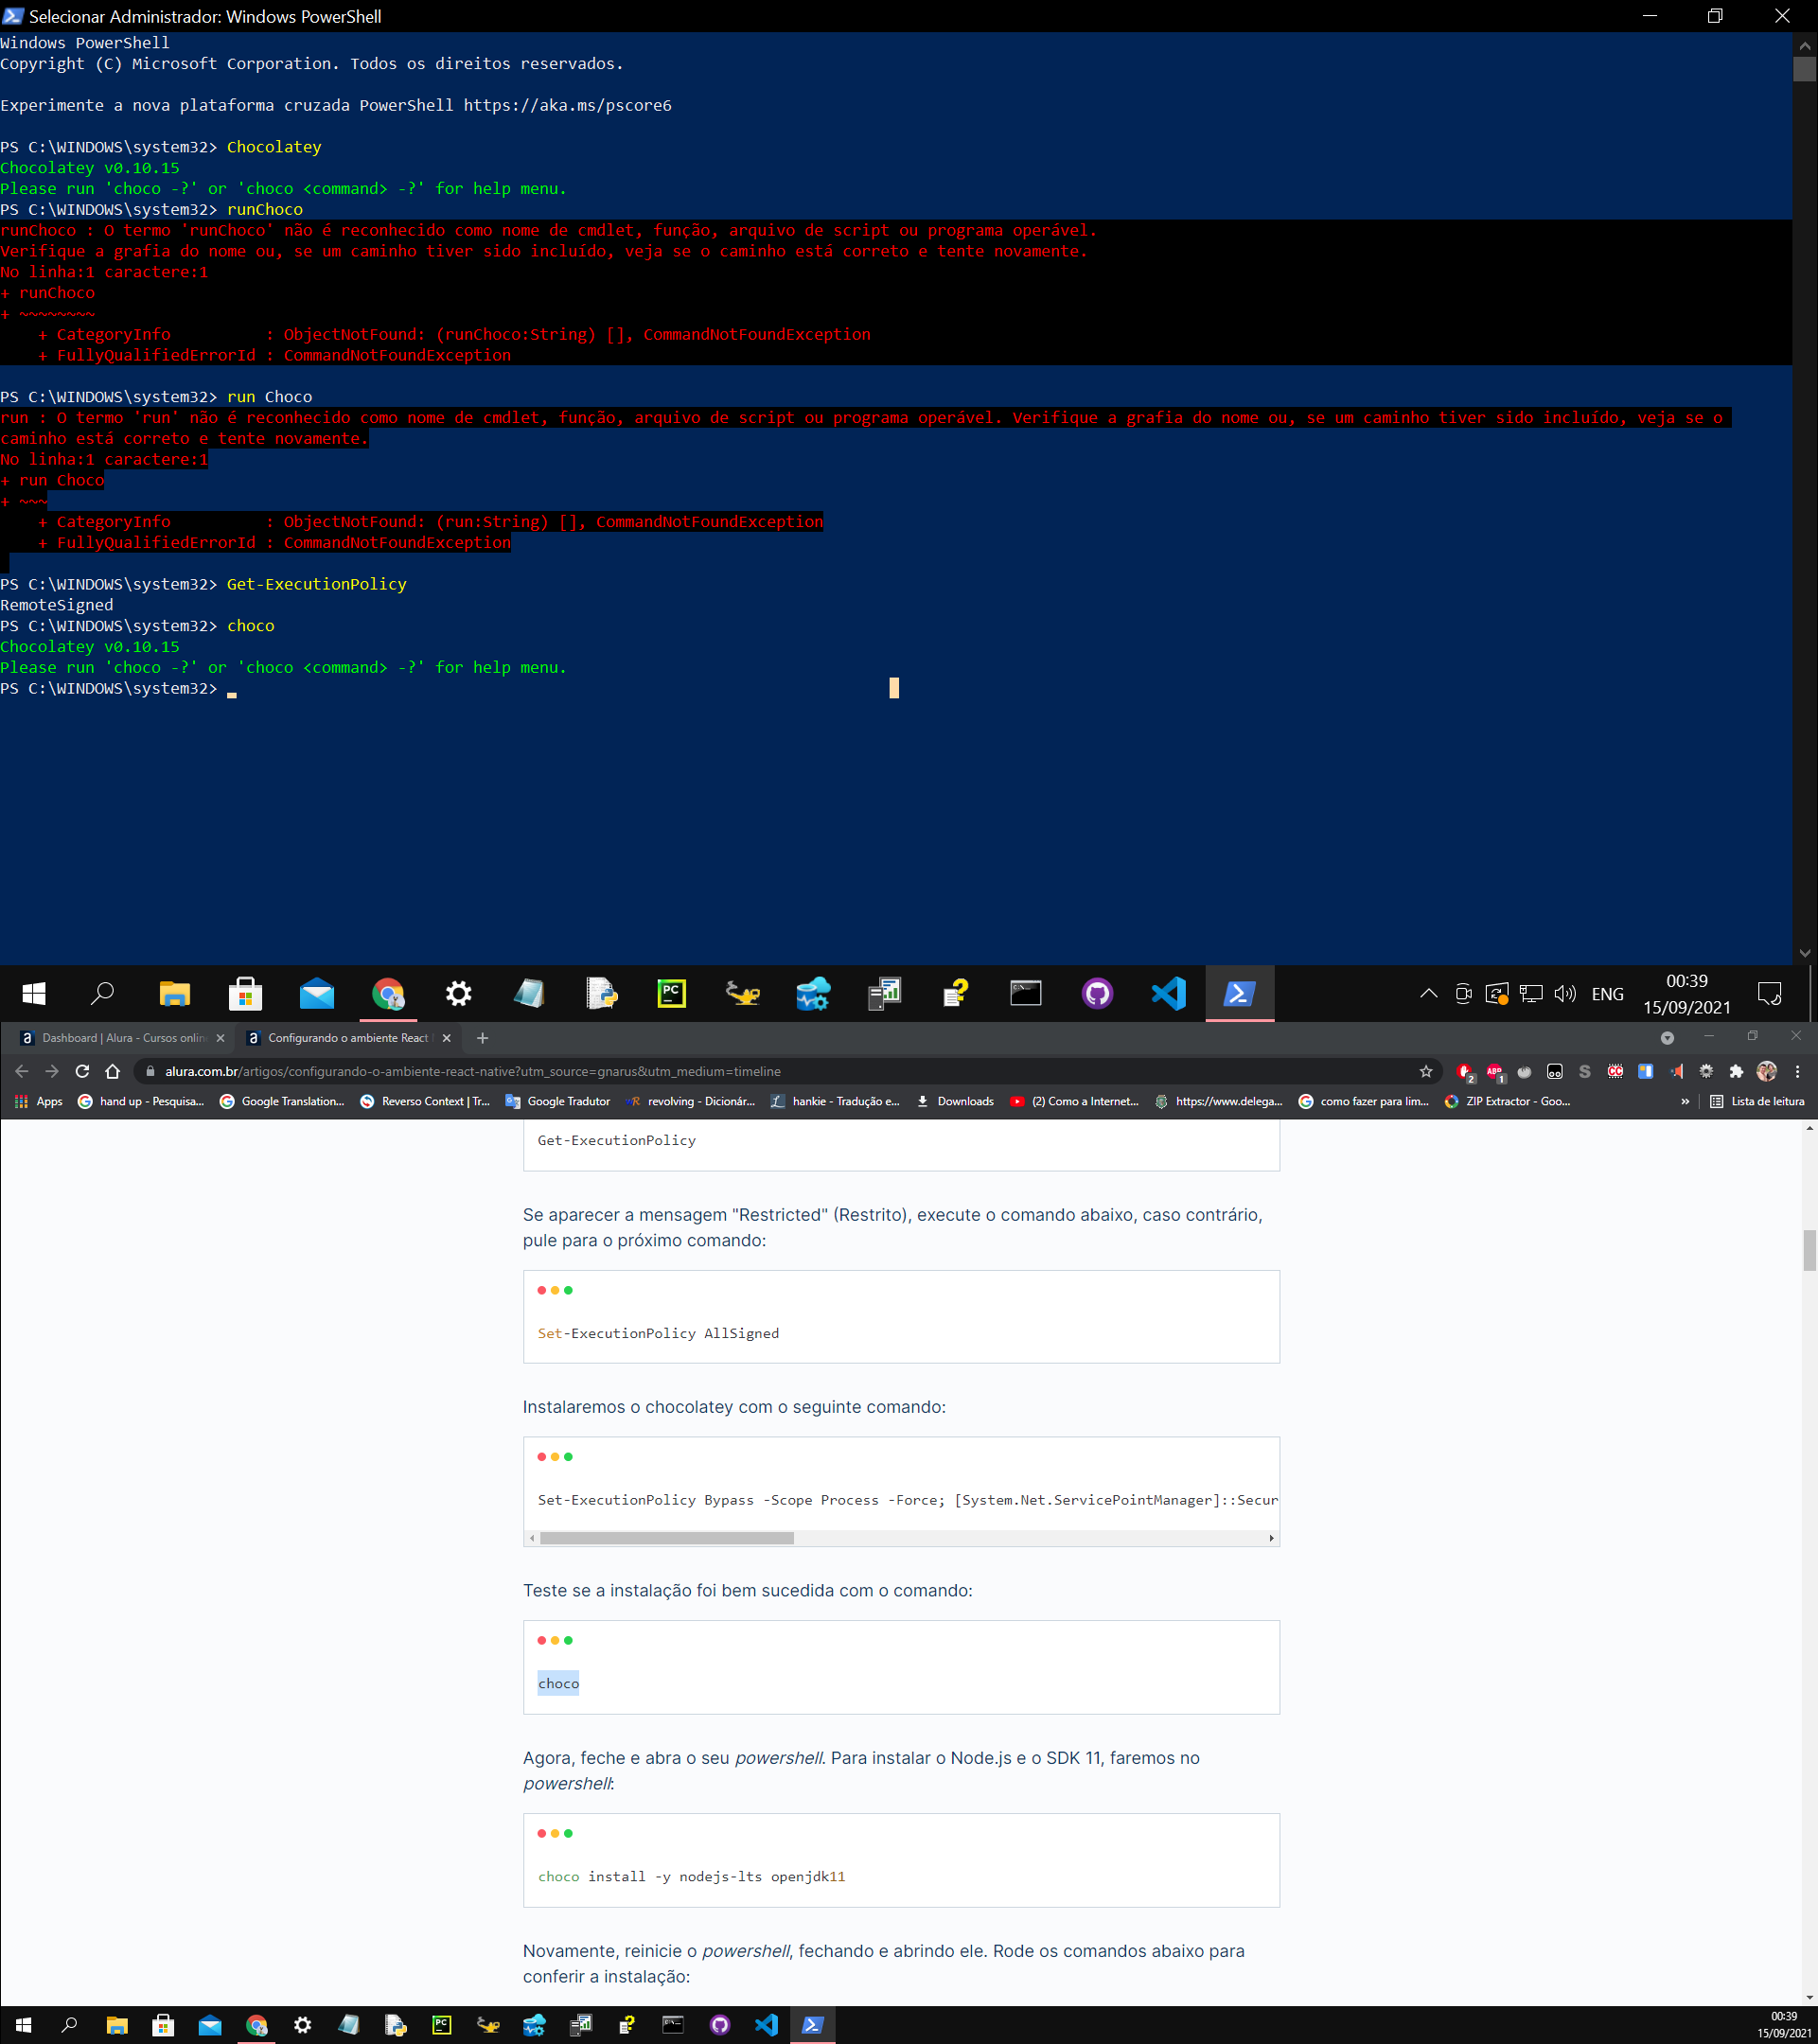Show hidden system tray icons chevron
Viewport: 1818px width, 2044px height.
(1428, 993)
